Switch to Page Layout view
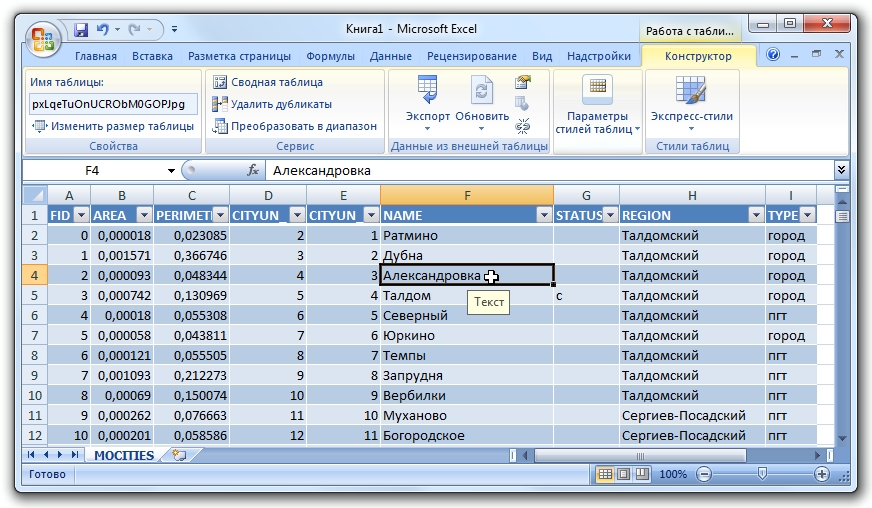872x508 pixels. pyautogui.click(x=622, y=474)
